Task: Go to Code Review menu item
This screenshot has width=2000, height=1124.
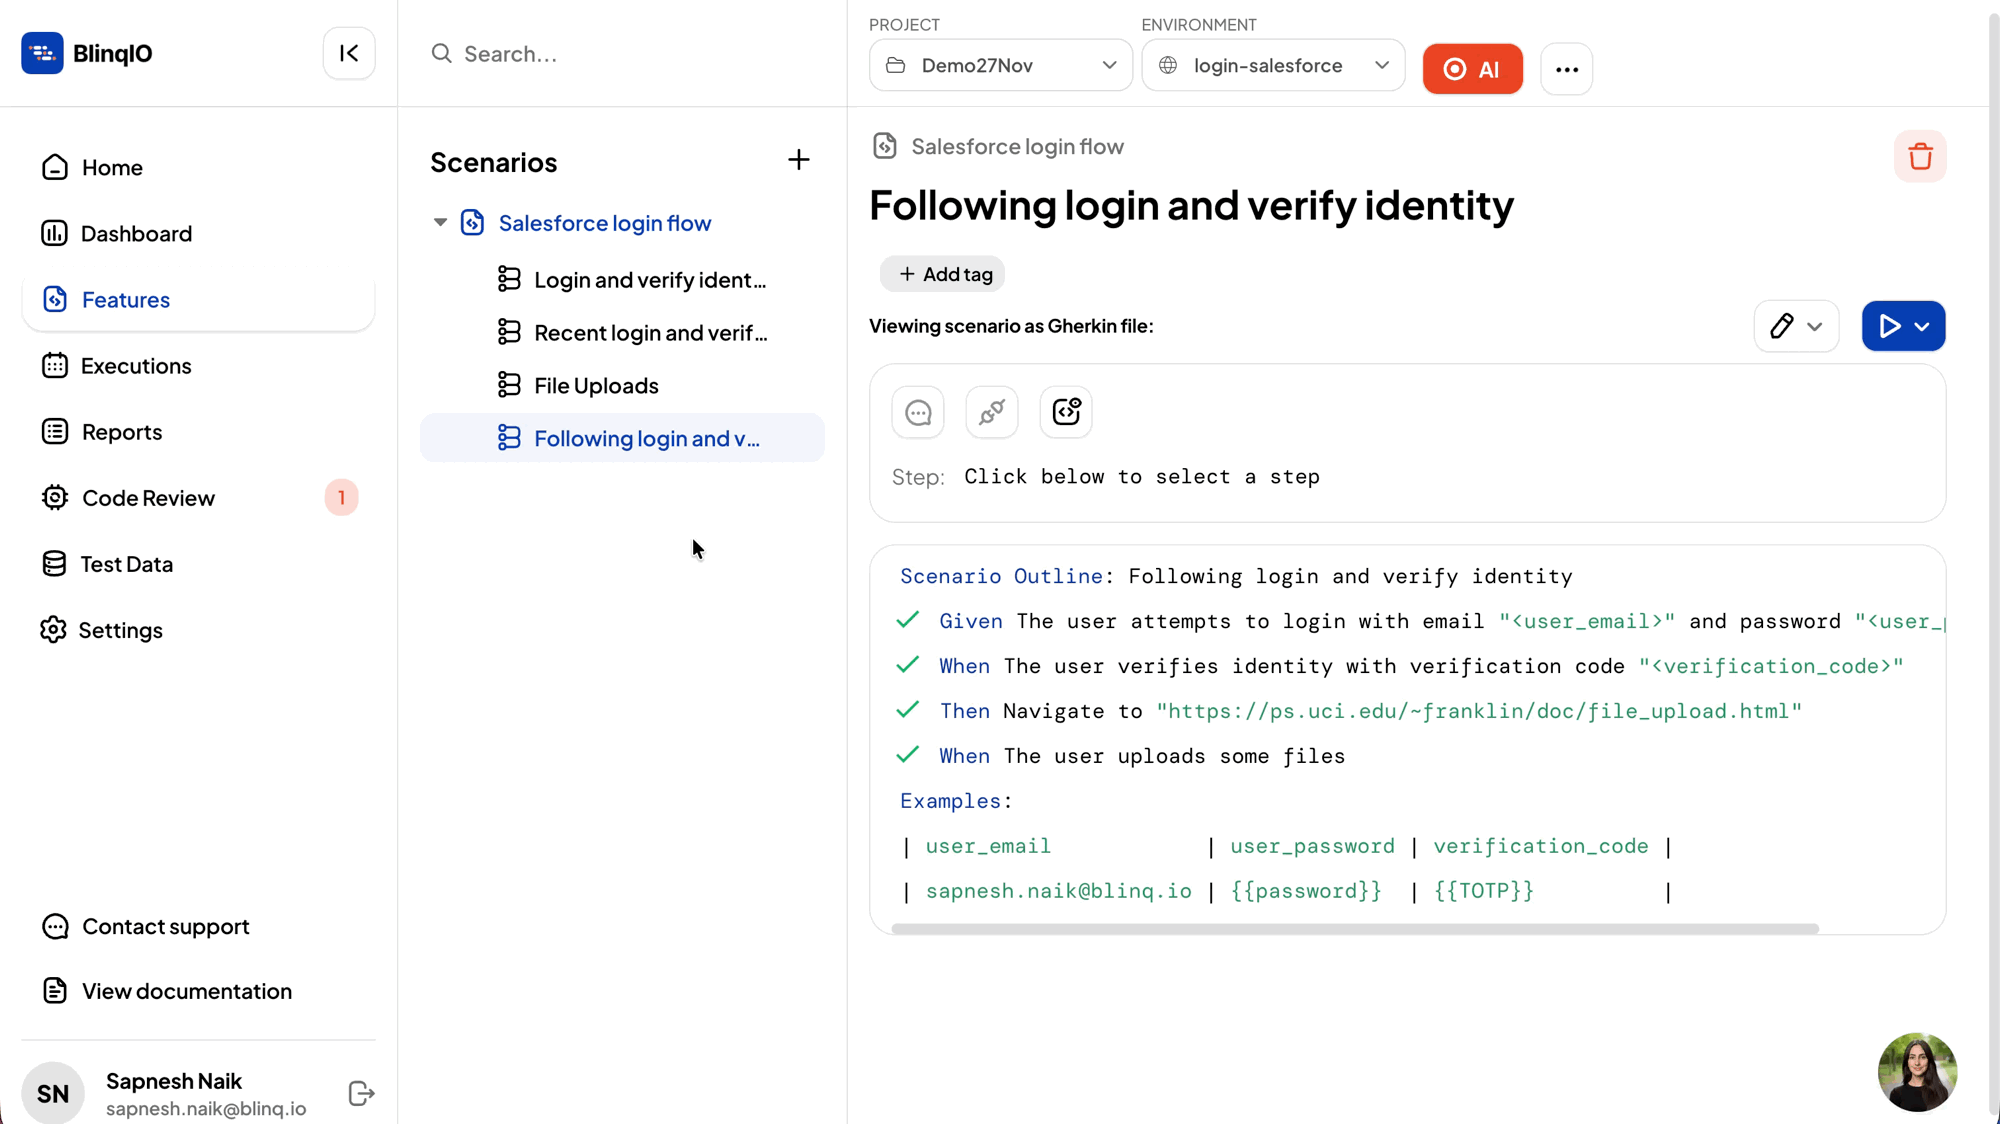Action: coord(148,498)
